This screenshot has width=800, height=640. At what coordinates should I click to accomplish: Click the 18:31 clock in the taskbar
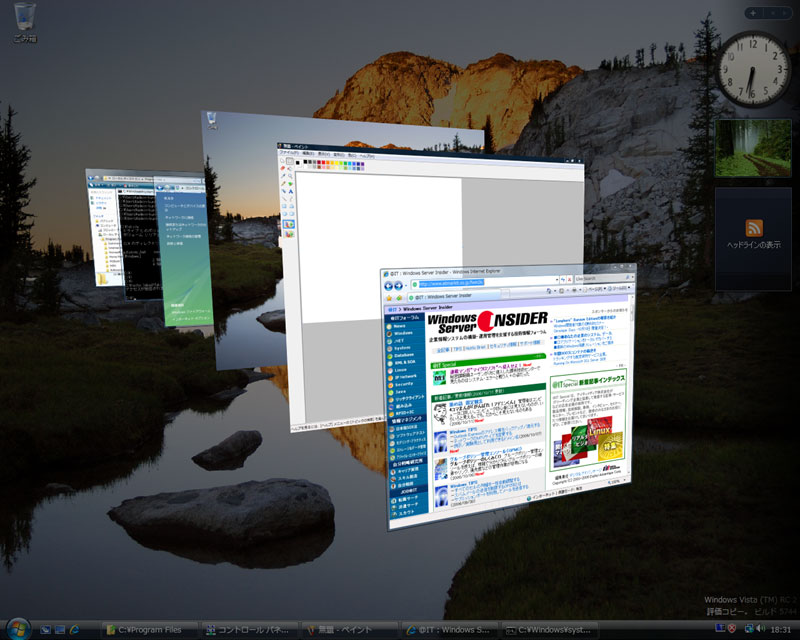781,629
